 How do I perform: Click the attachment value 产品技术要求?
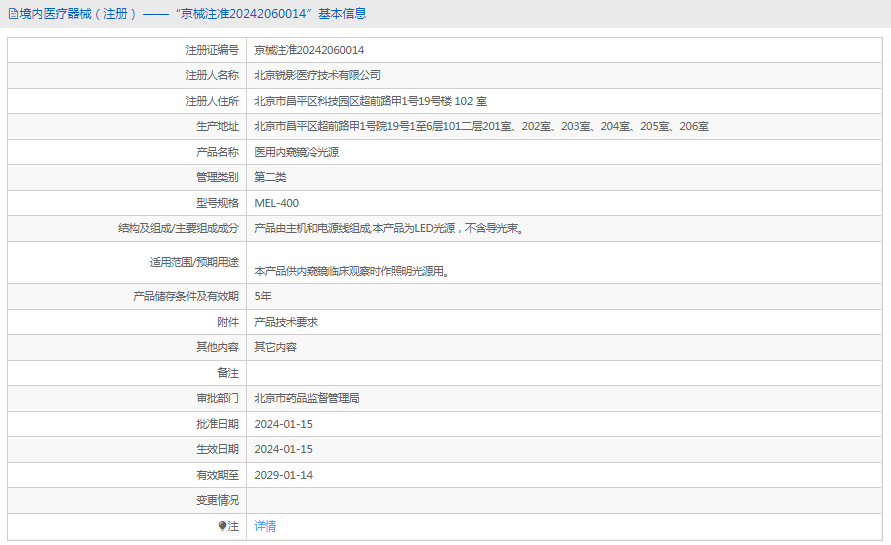(286, 322)
